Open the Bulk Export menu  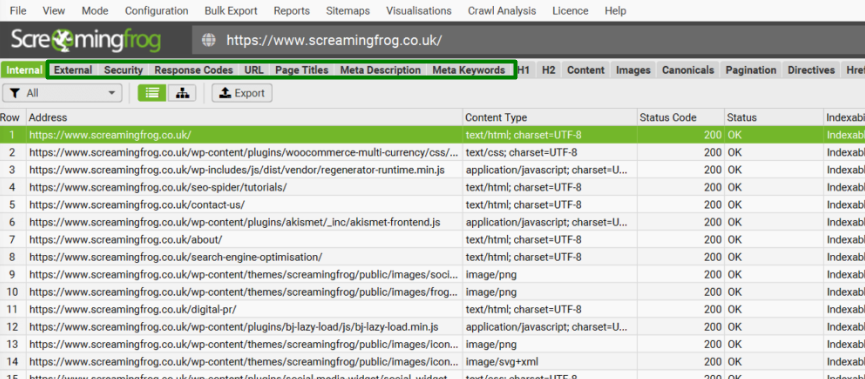click(231, 10)
